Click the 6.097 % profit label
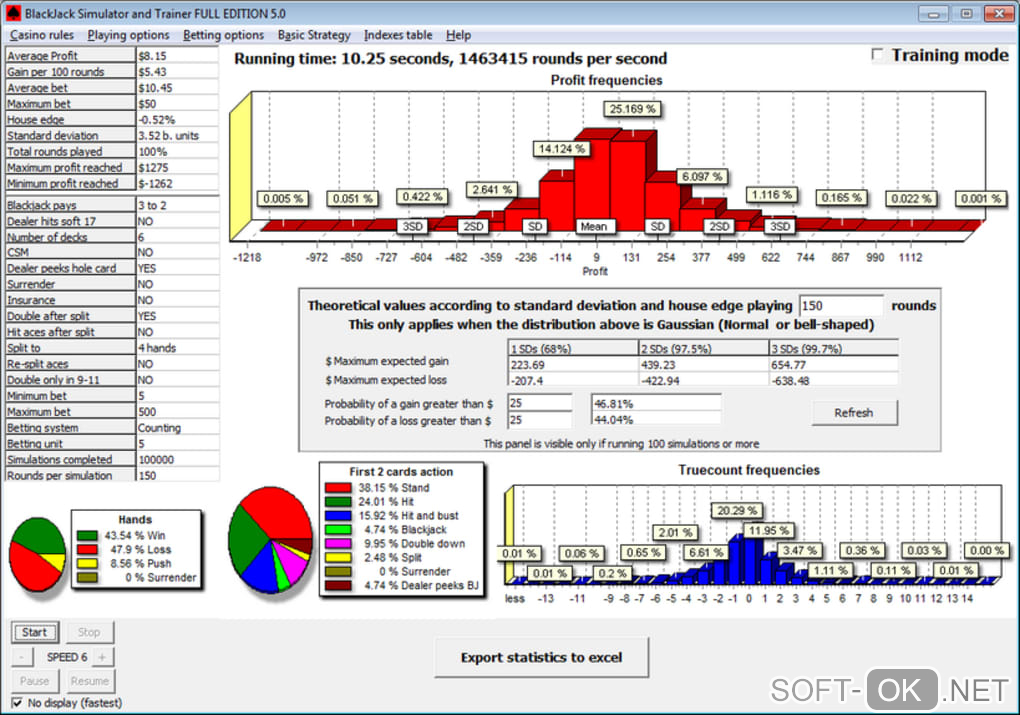The height and width of the screenshot is (715, 1020). pos(703,176)
